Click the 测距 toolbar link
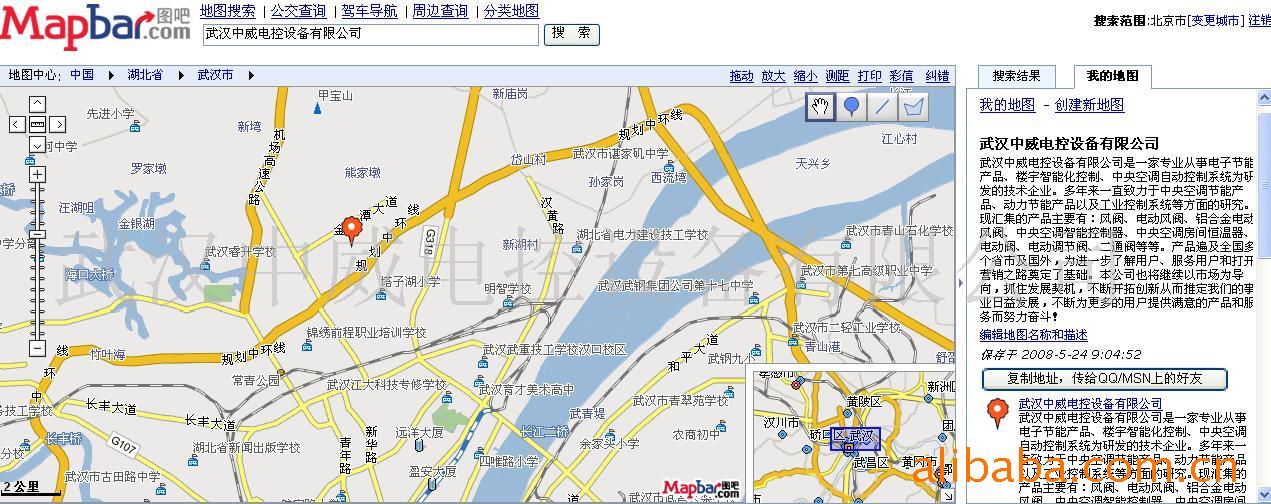 point(837,76)
